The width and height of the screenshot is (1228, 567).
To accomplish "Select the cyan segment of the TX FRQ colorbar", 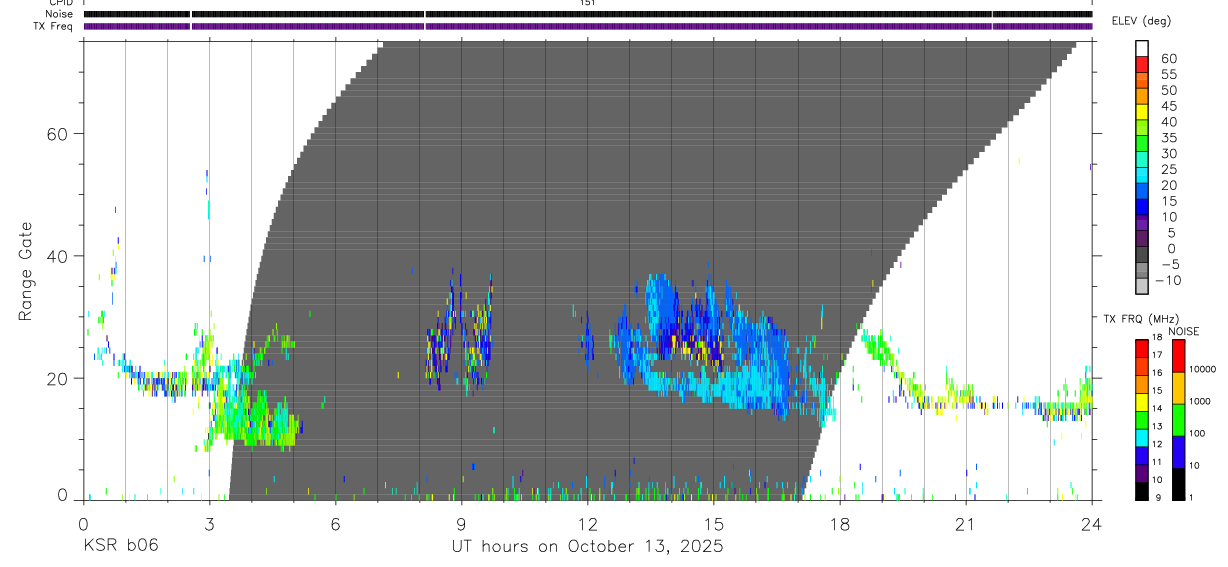I will click(x=1141, y=436).
